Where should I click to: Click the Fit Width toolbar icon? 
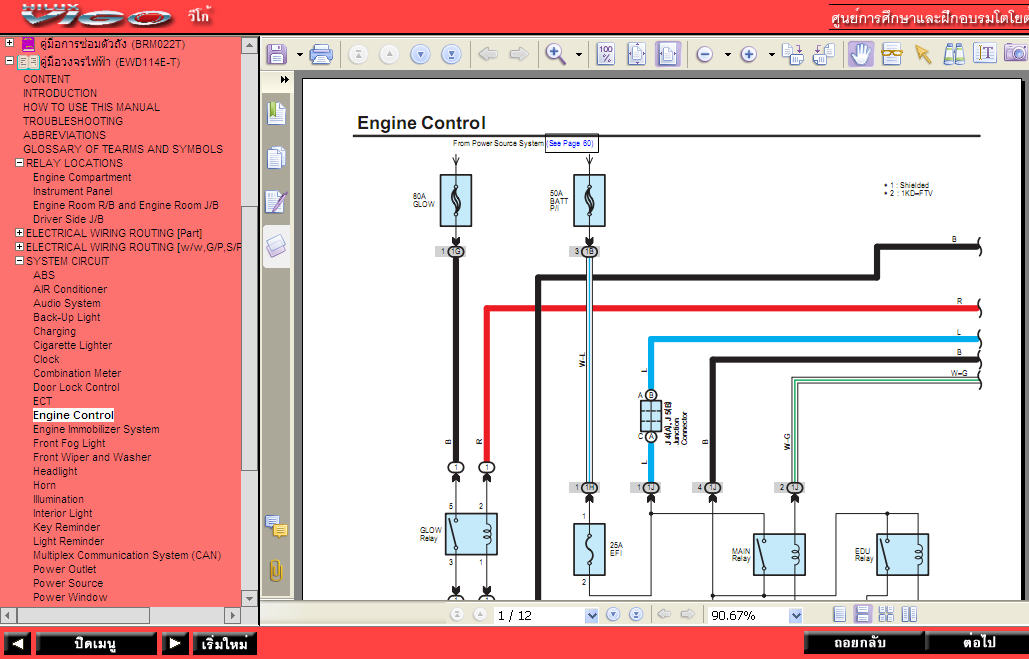[x=667, y=54]
